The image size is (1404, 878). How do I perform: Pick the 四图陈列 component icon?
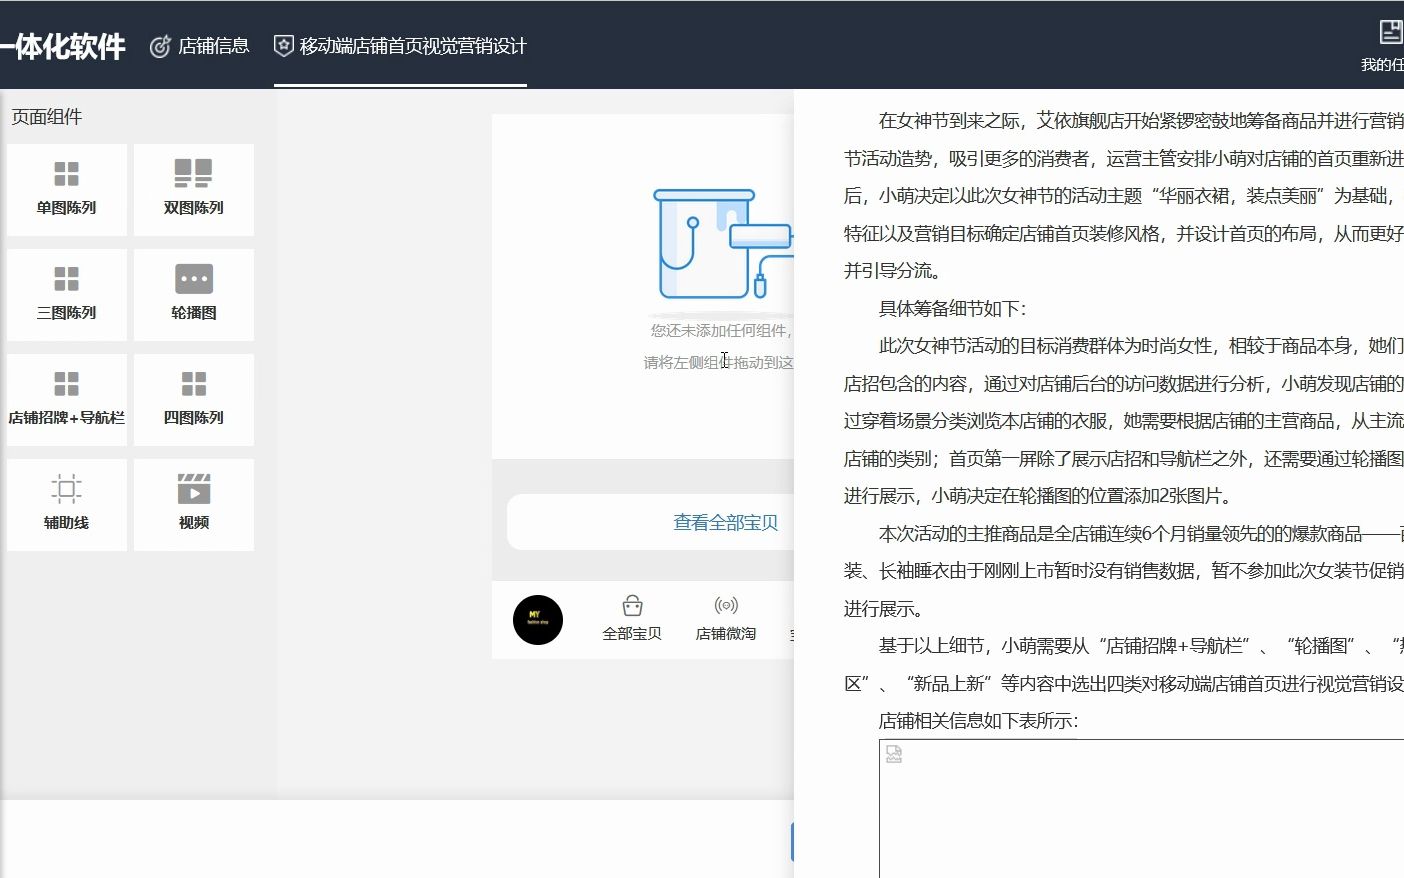[x=192, y=382]
